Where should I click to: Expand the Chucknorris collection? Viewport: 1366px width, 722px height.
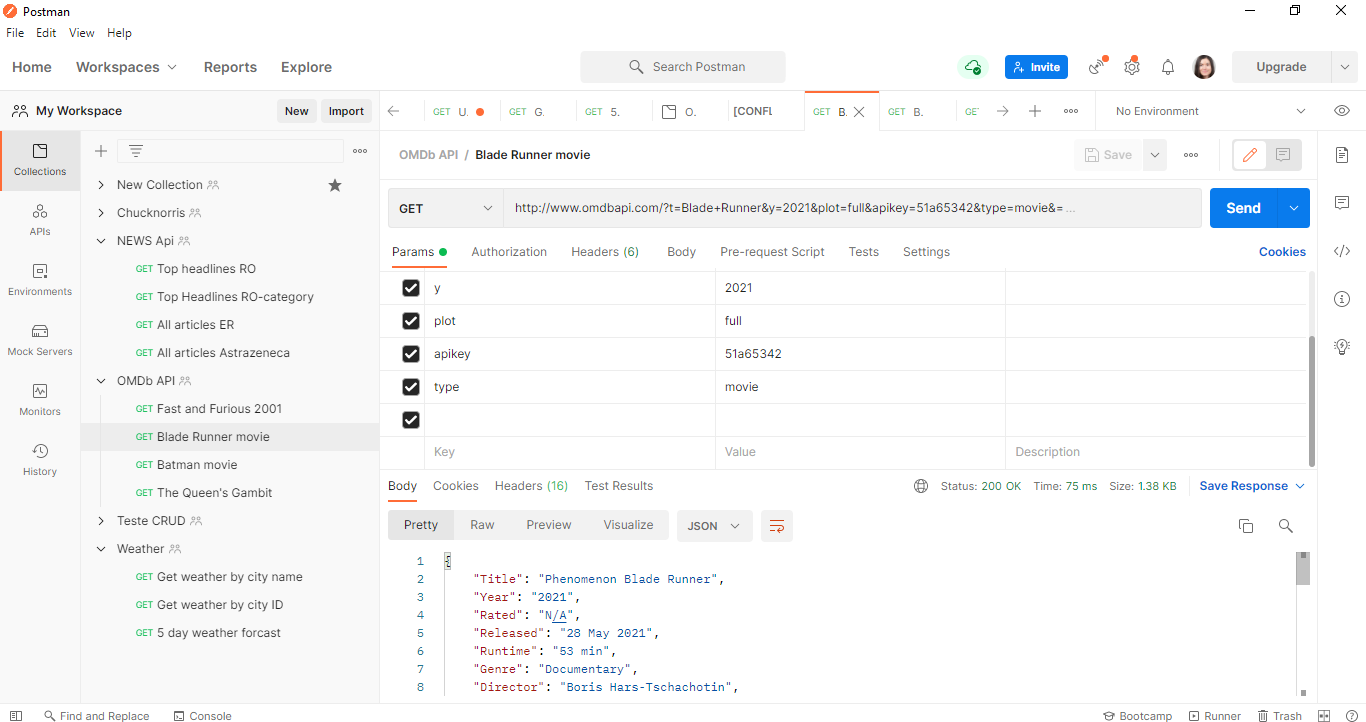(101, 213)
